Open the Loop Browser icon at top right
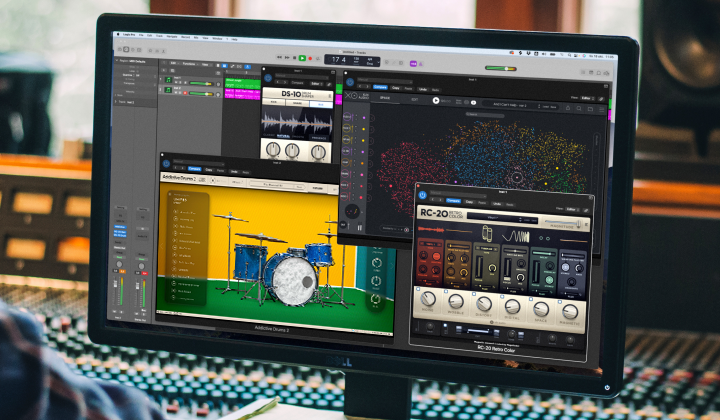 point(599,73)
